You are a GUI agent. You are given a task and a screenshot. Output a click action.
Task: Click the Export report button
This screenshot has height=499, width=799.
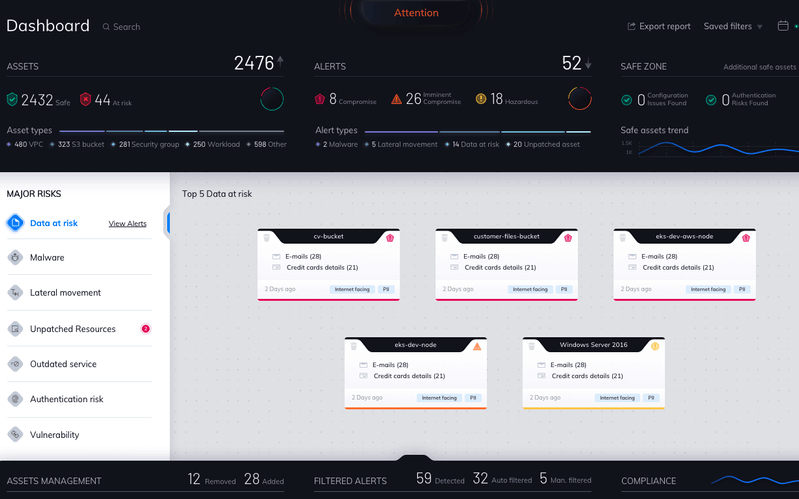click(x=659, y=27)
